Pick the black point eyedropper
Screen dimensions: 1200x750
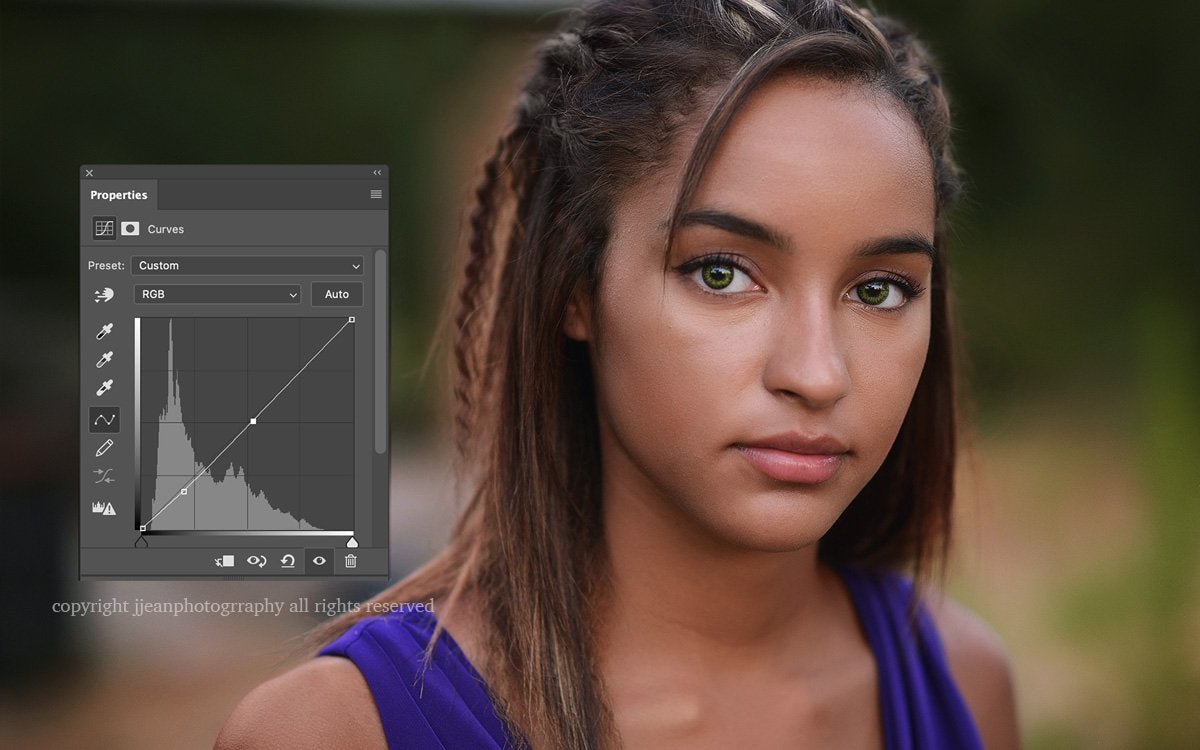coord(104,332)
